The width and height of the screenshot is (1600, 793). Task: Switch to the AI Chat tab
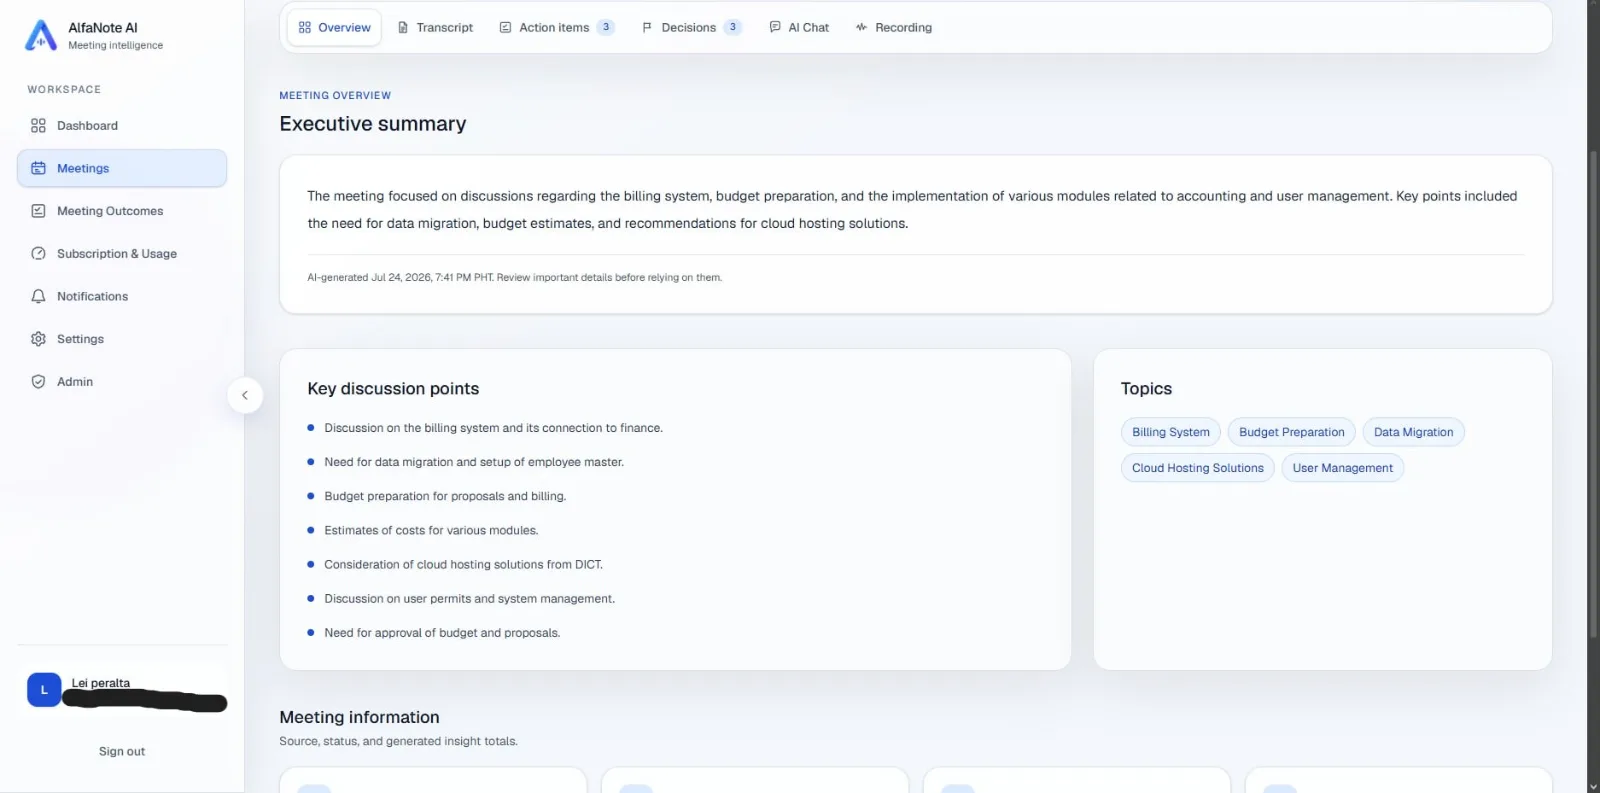point(799,28)
